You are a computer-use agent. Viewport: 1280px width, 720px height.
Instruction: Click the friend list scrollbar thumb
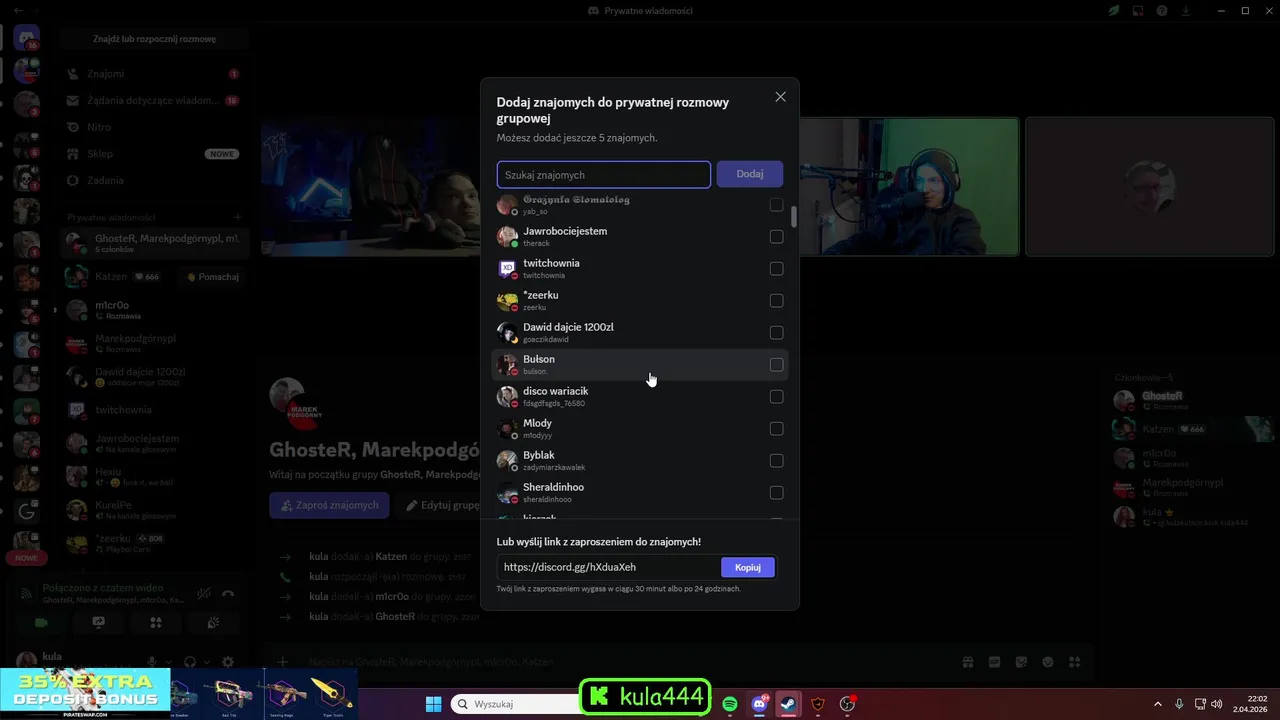click(794, 217)
